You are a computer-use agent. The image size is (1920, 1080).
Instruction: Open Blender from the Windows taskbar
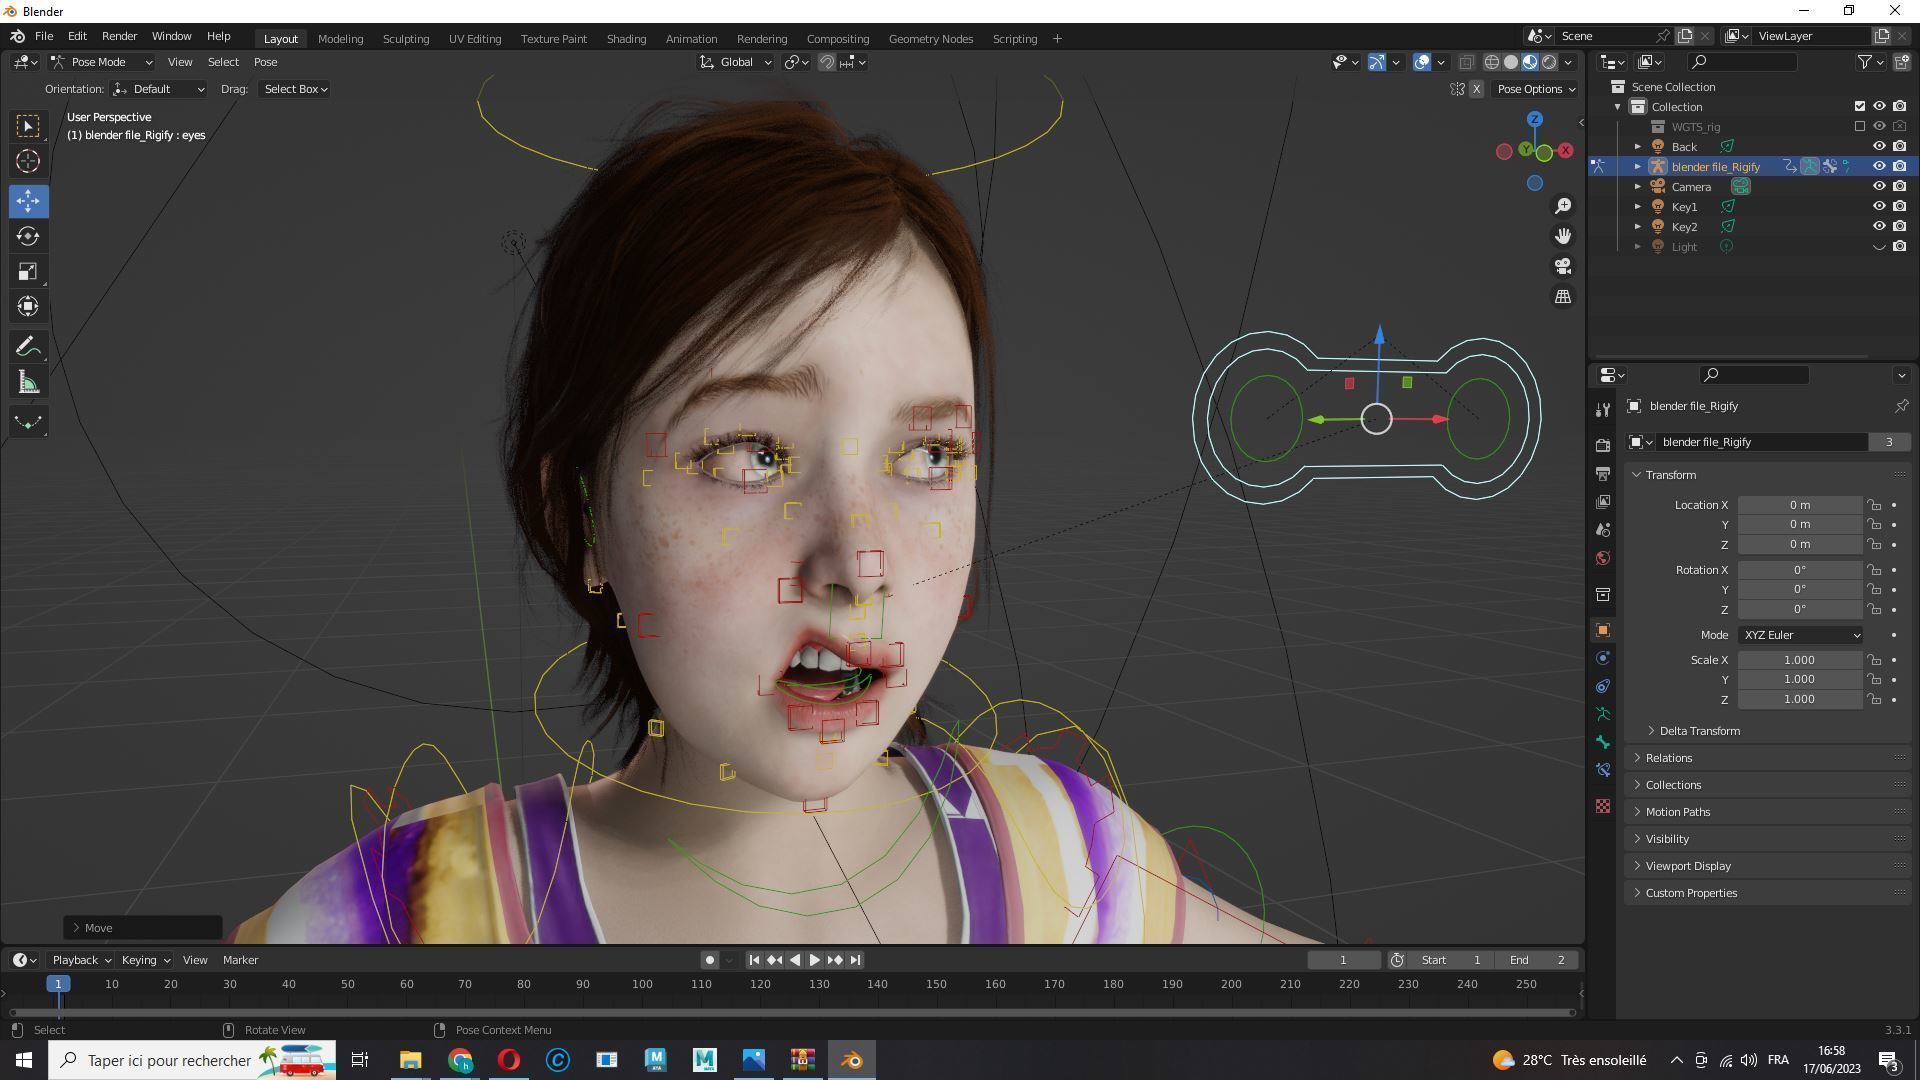point(852,1060)
